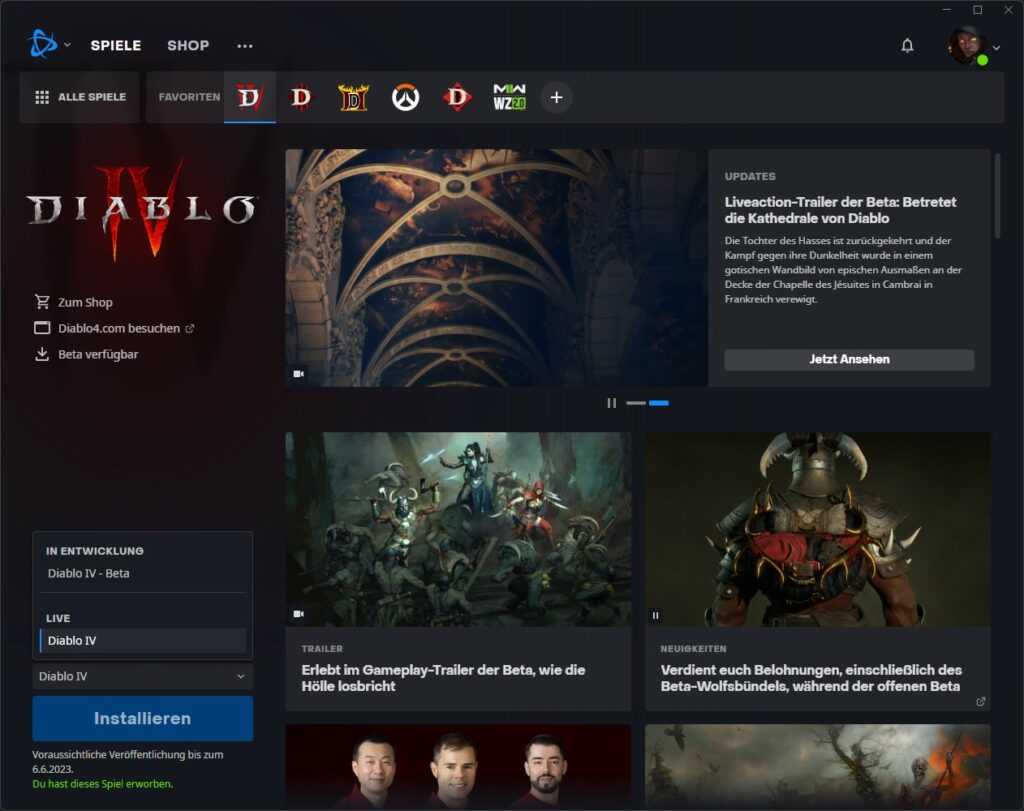Open the news thumbnail showing three men

[x=458, y=766]
